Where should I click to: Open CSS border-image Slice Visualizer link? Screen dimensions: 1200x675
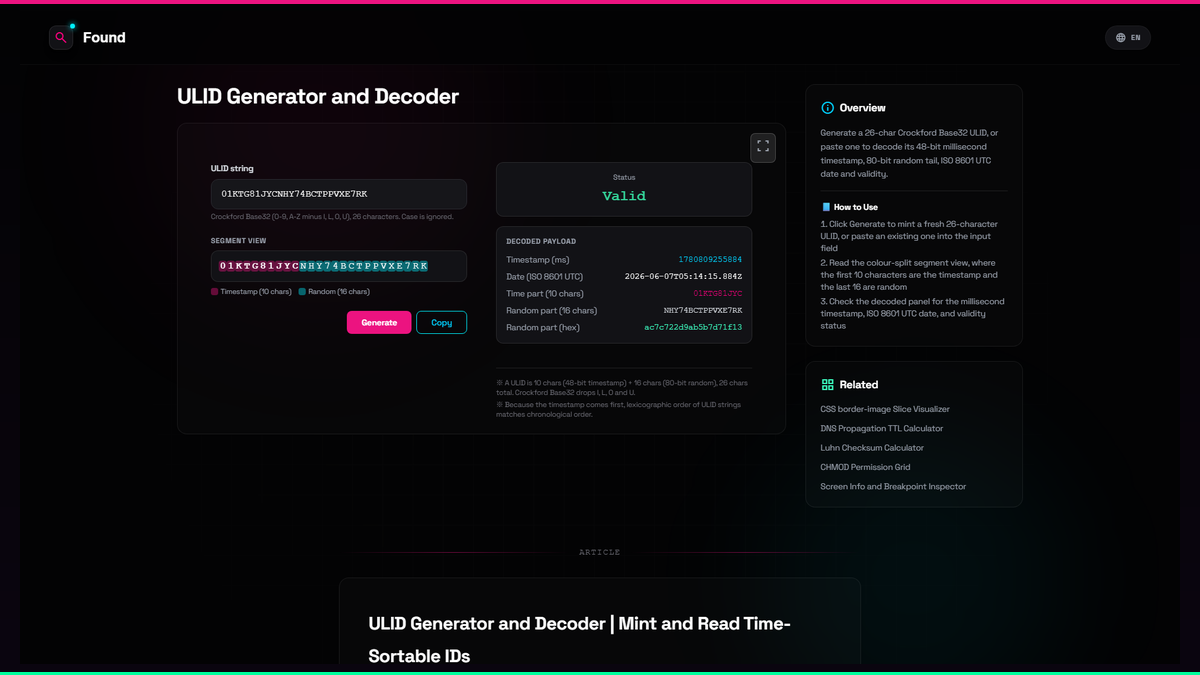tap(885, 409)
